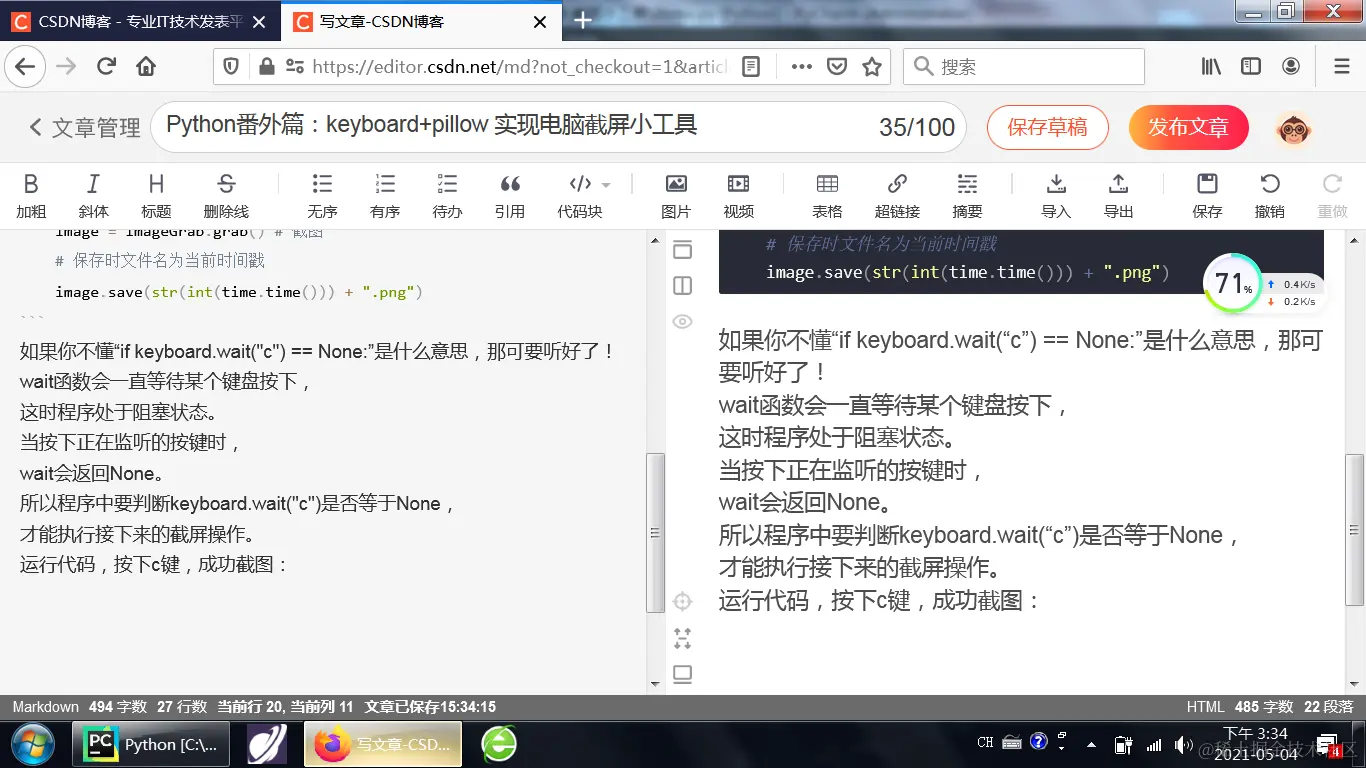
Task: Show hidden tray icons arrow
Action: (1090, 744)
